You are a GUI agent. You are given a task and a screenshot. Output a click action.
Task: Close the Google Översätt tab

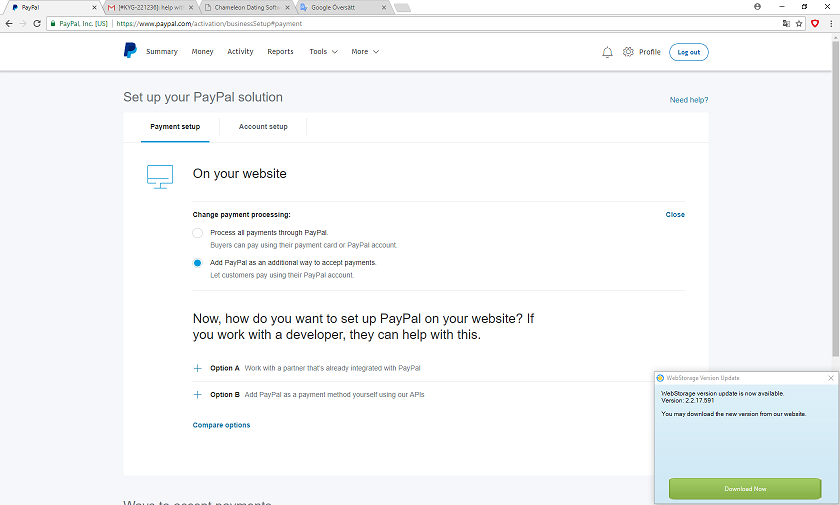(384, 7)
